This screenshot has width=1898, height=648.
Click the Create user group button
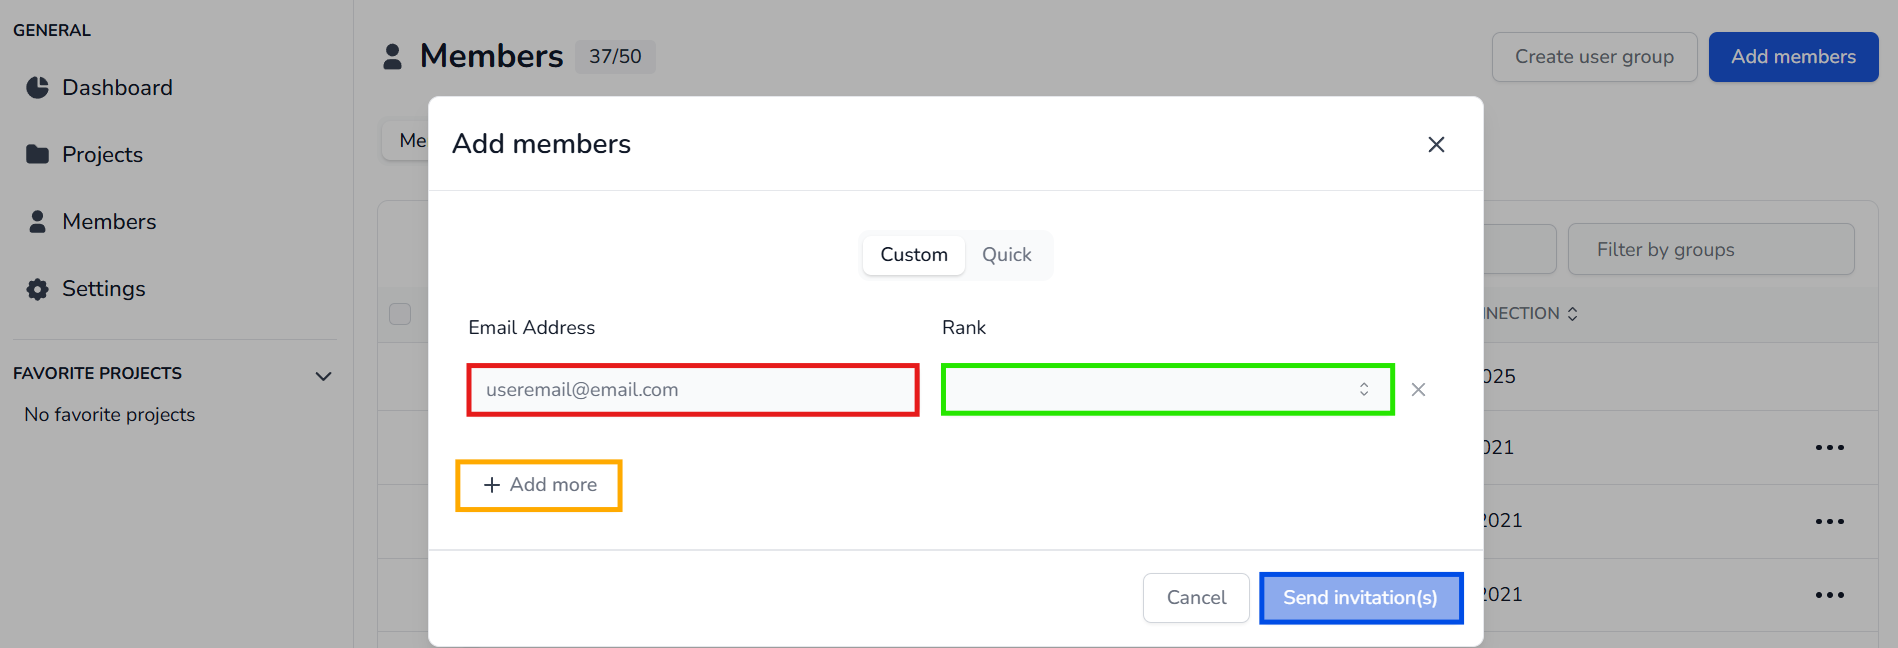pyautogui.click(x=1594, y=57)
